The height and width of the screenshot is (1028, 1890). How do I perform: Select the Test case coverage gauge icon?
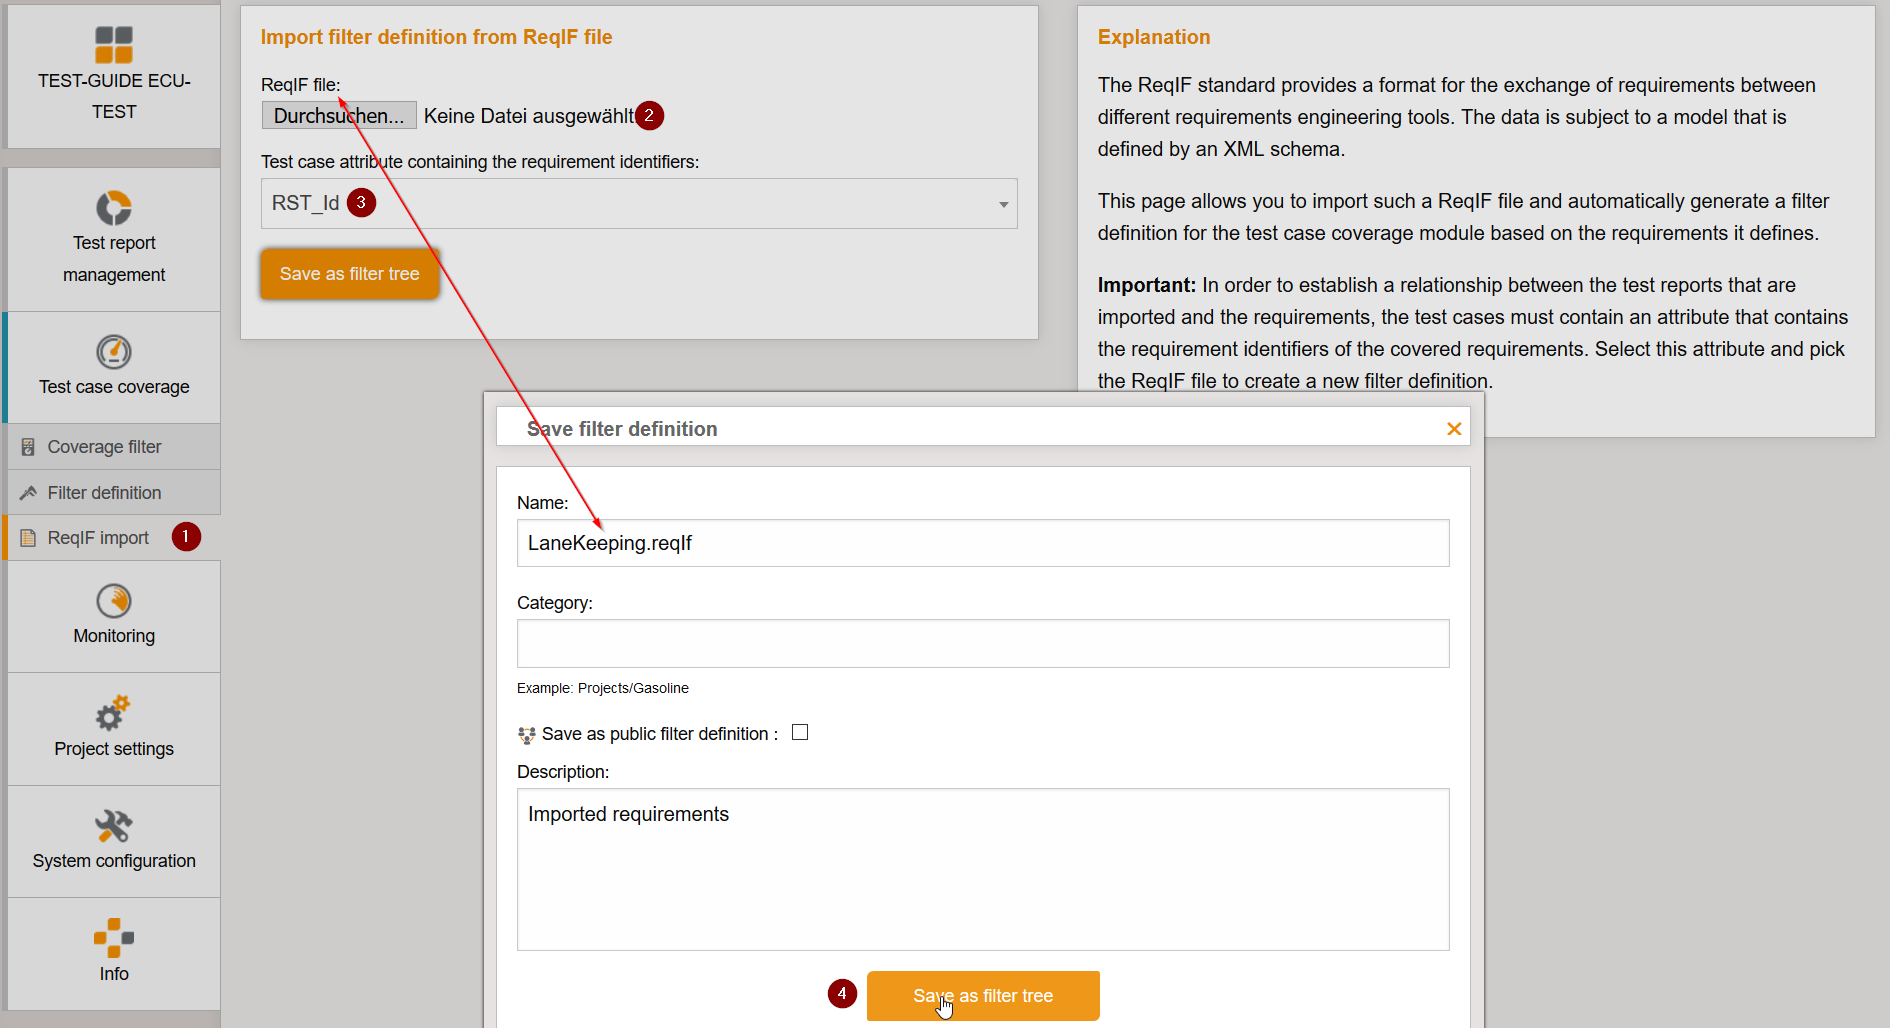[114, 352]
